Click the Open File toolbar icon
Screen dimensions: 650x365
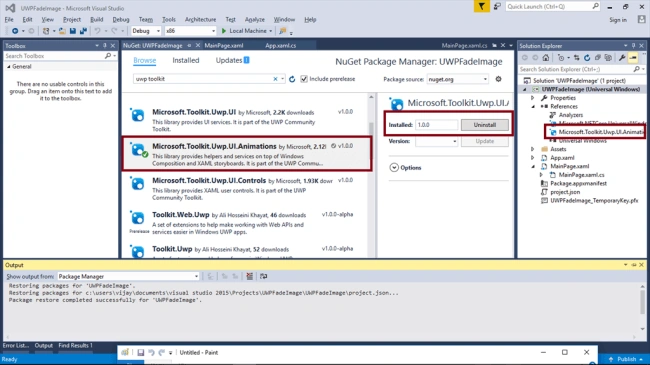pyautogui.click(x=62, y=31)
